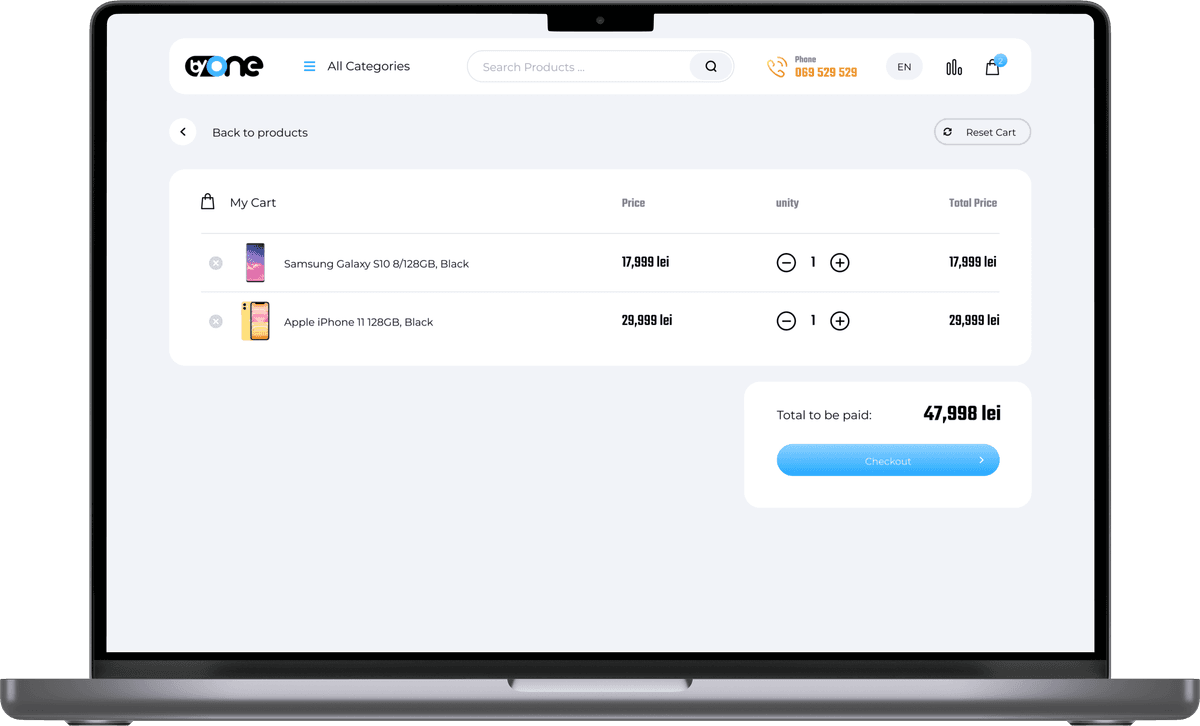
Task: Click the Reset Cart button
Action: point(982,132)
